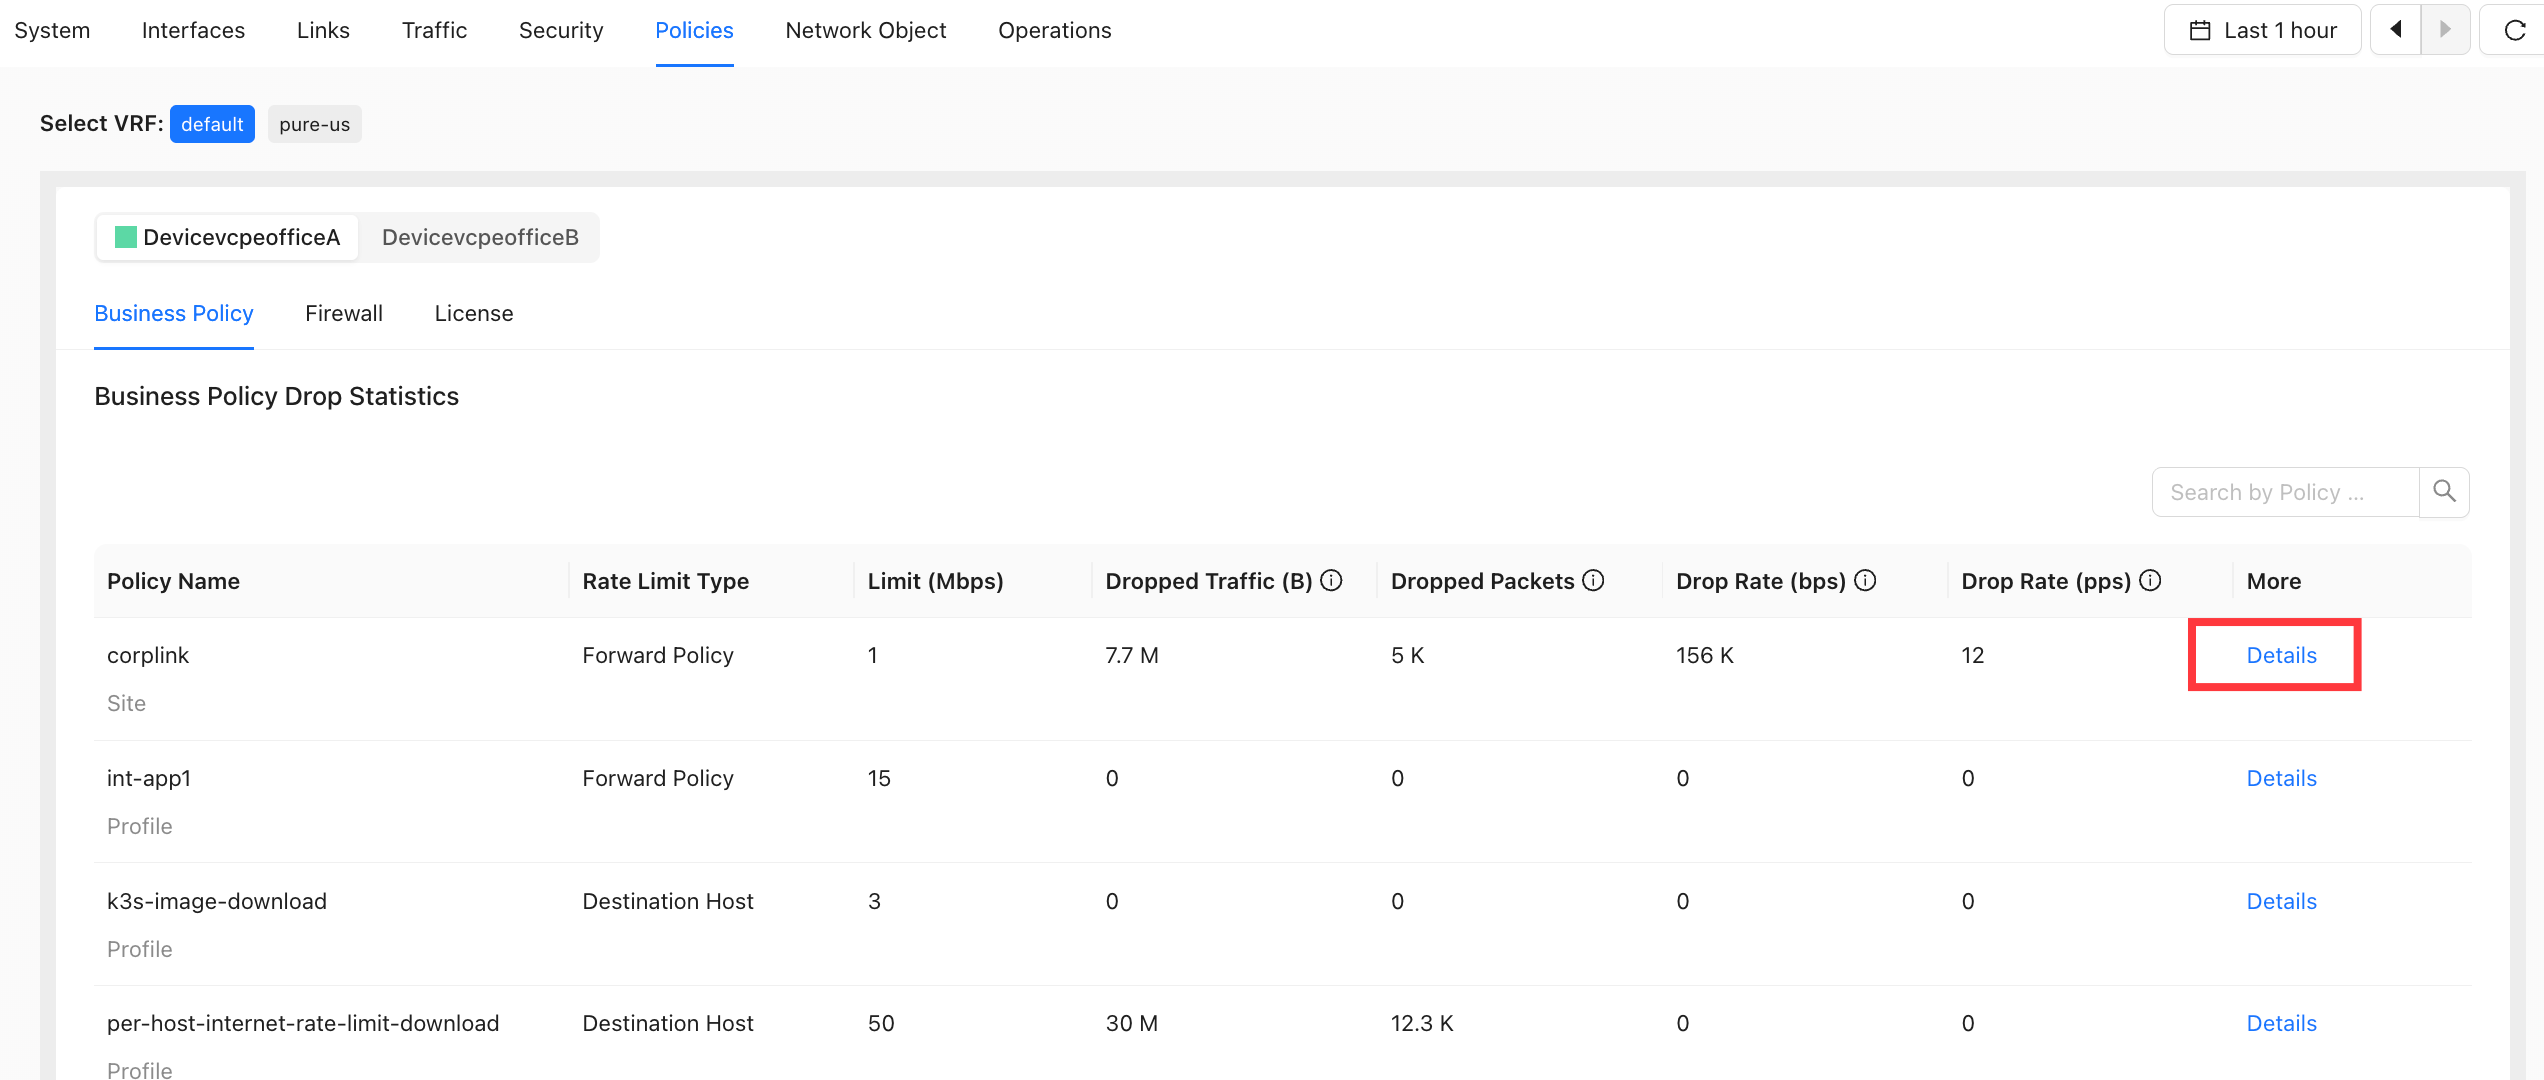2544x1080 pixels.
Task: Click the 5 K dropped packets value
Action: coord(1408,655)
